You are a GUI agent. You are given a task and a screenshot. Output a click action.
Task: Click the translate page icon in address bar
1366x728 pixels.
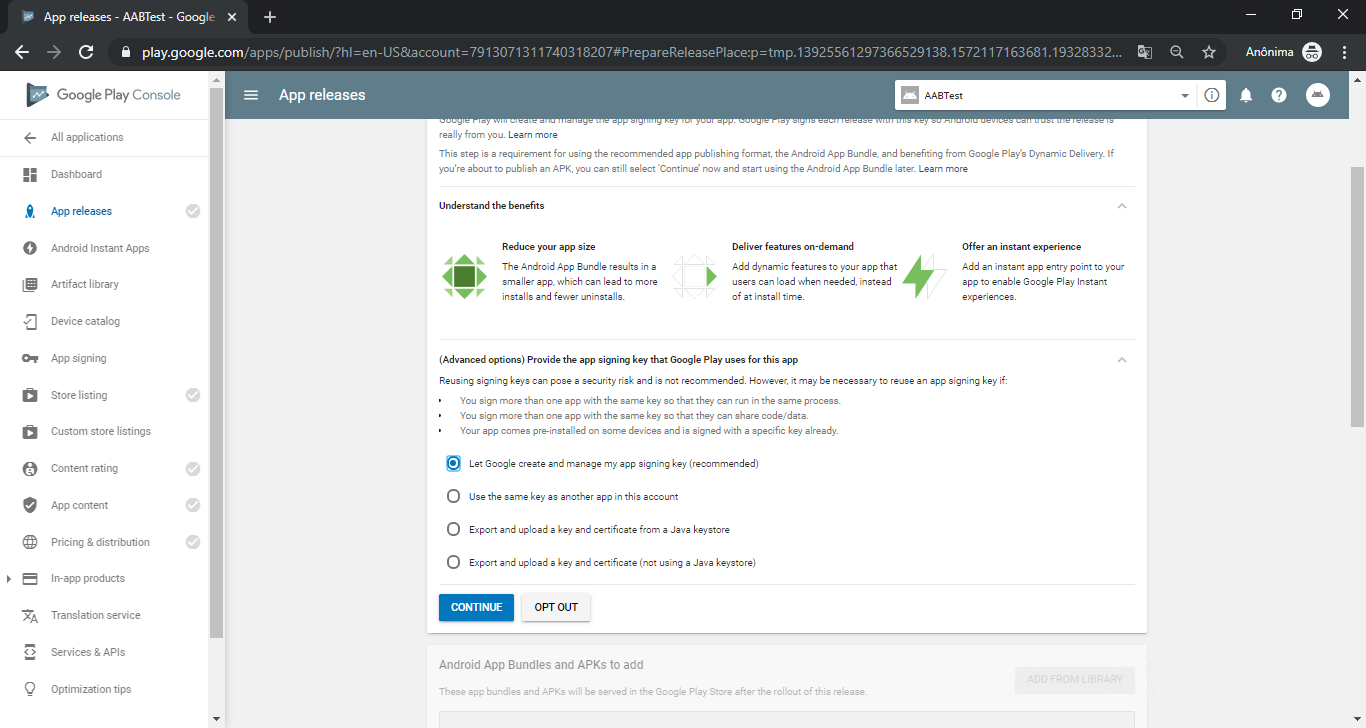coord(1145,52)
